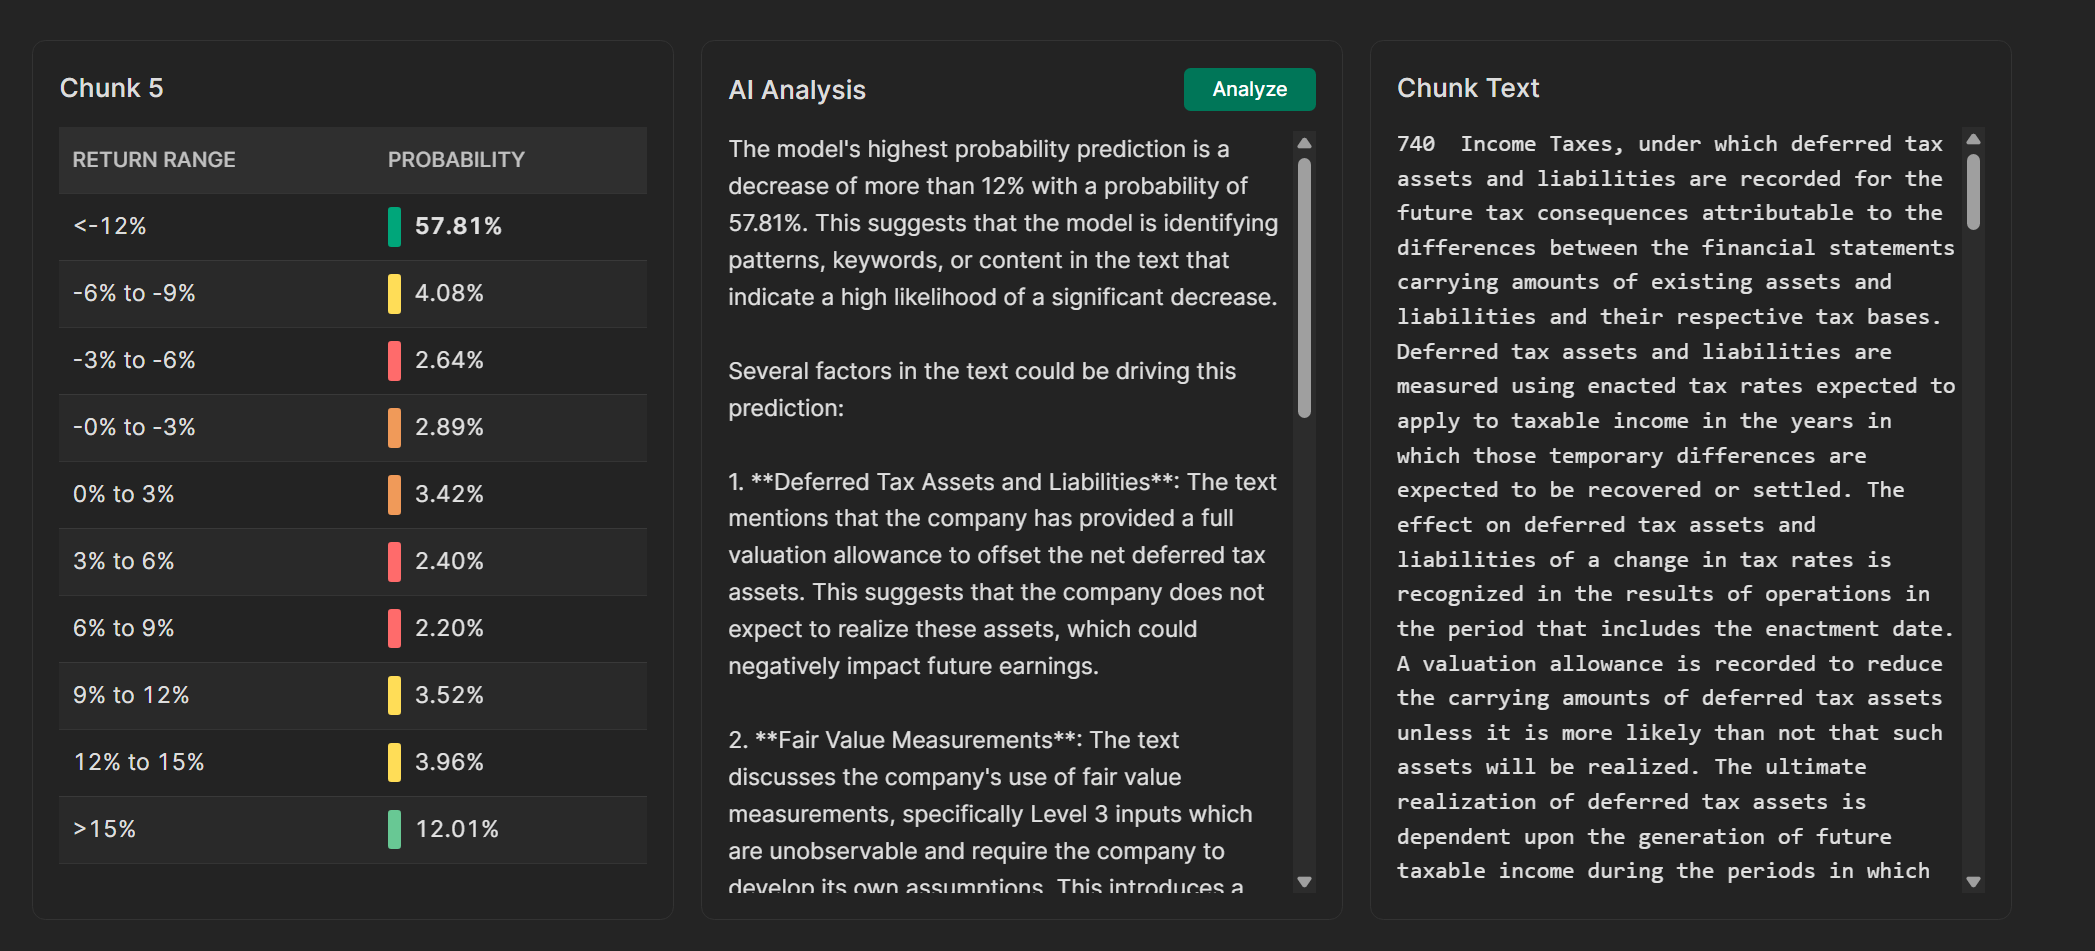Screen dimensions: 2095x951
Task: Click the up arrow on AI Analysis scrollbar
Action: [x=1304, y=143]
